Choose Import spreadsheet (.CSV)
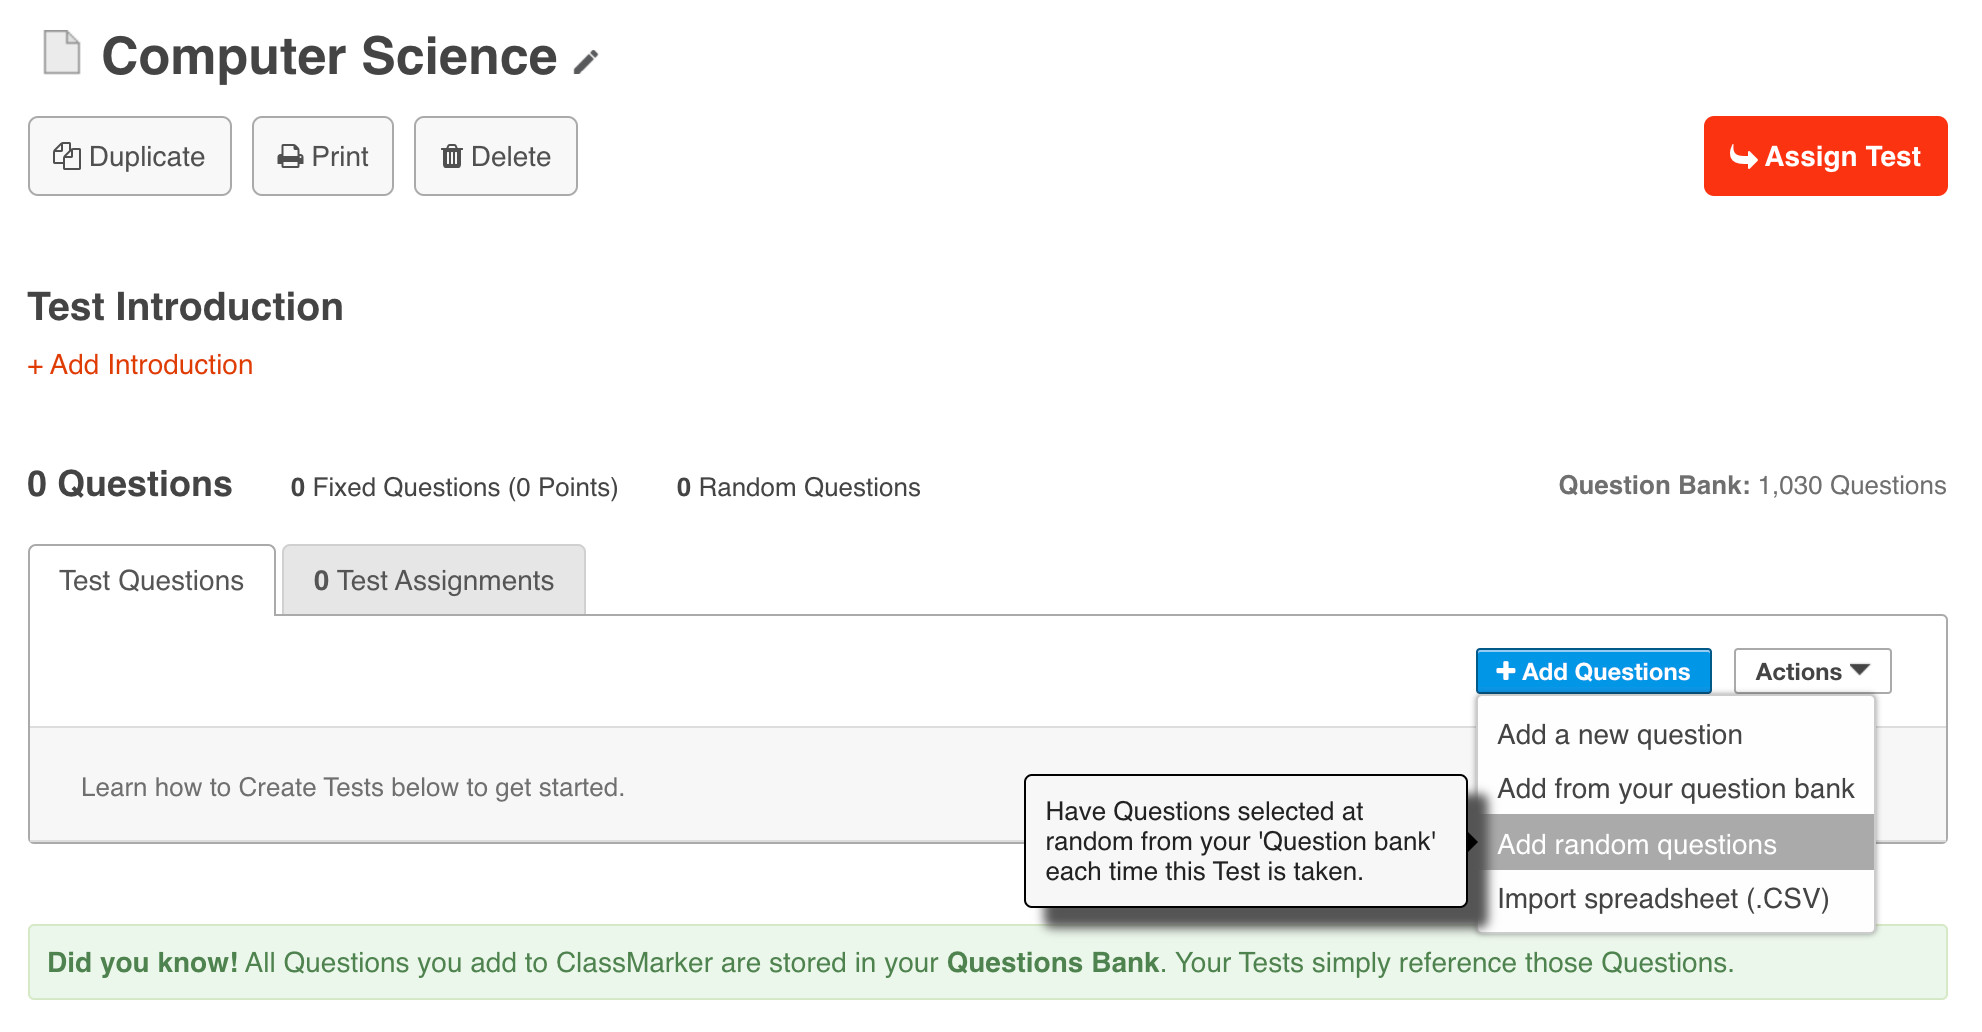1982x1032 pixels. 1663,899
